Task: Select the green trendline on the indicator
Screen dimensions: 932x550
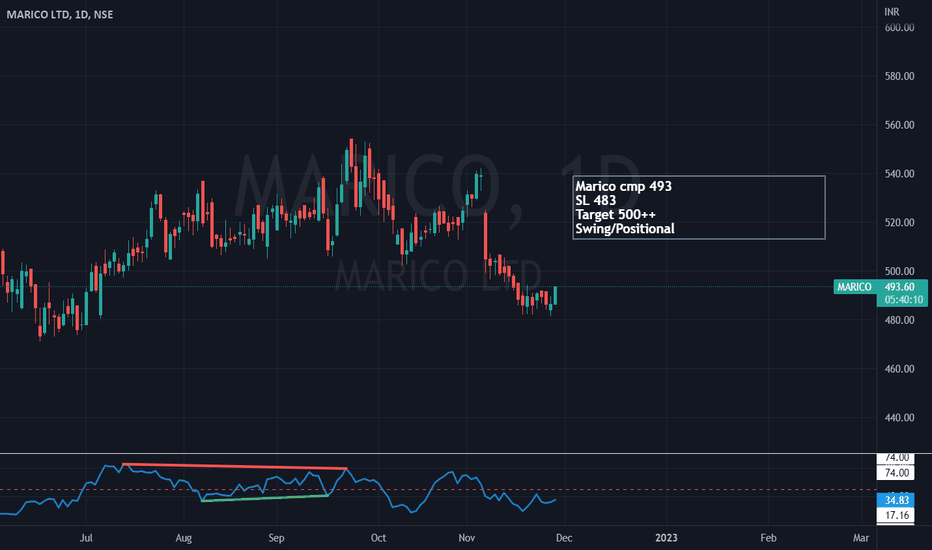Action: [265, 498]
